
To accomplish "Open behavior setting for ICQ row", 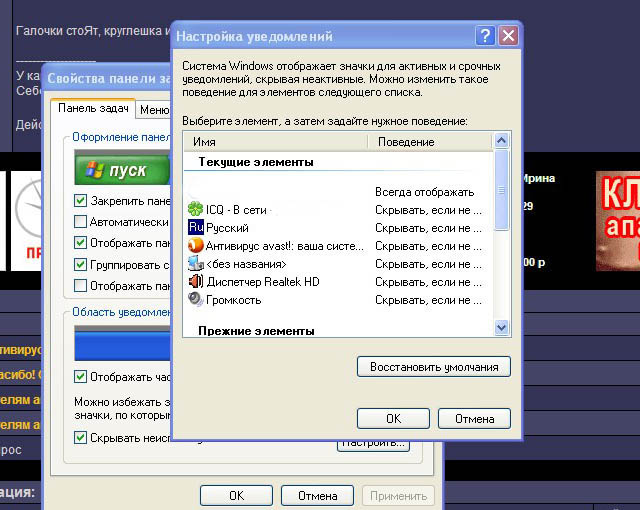I will [431, 209].
